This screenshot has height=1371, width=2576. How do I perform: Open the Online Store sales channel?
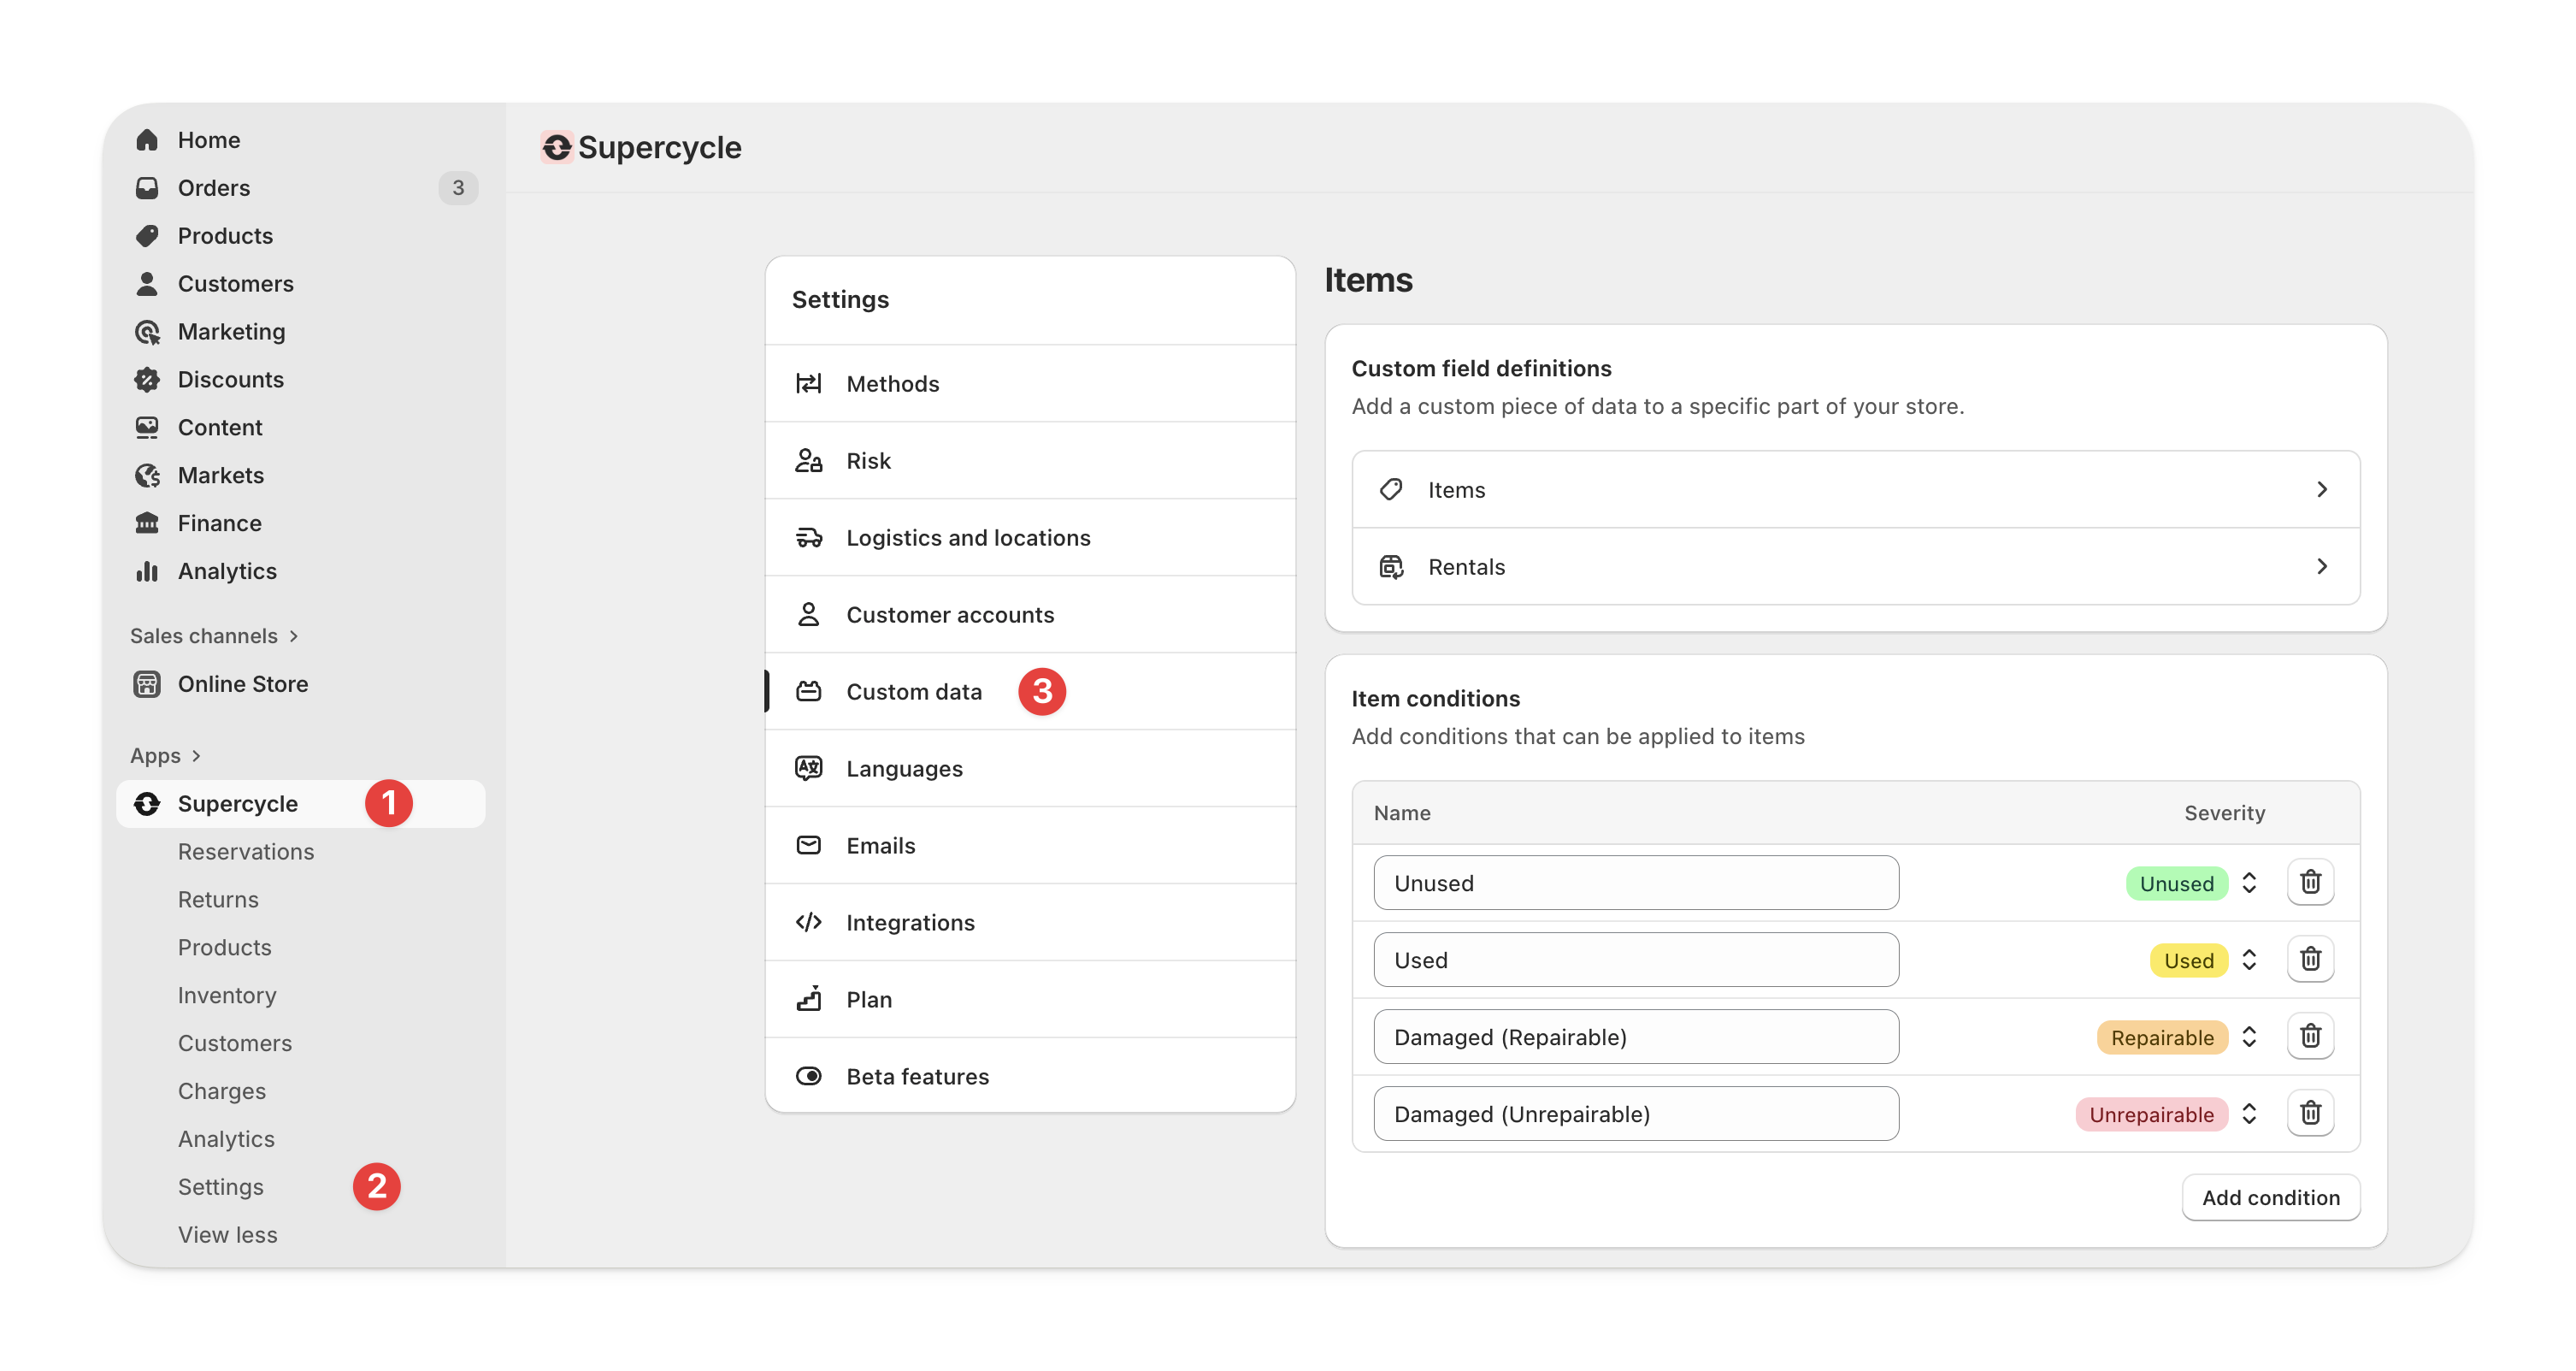click(x=242, y=684)
